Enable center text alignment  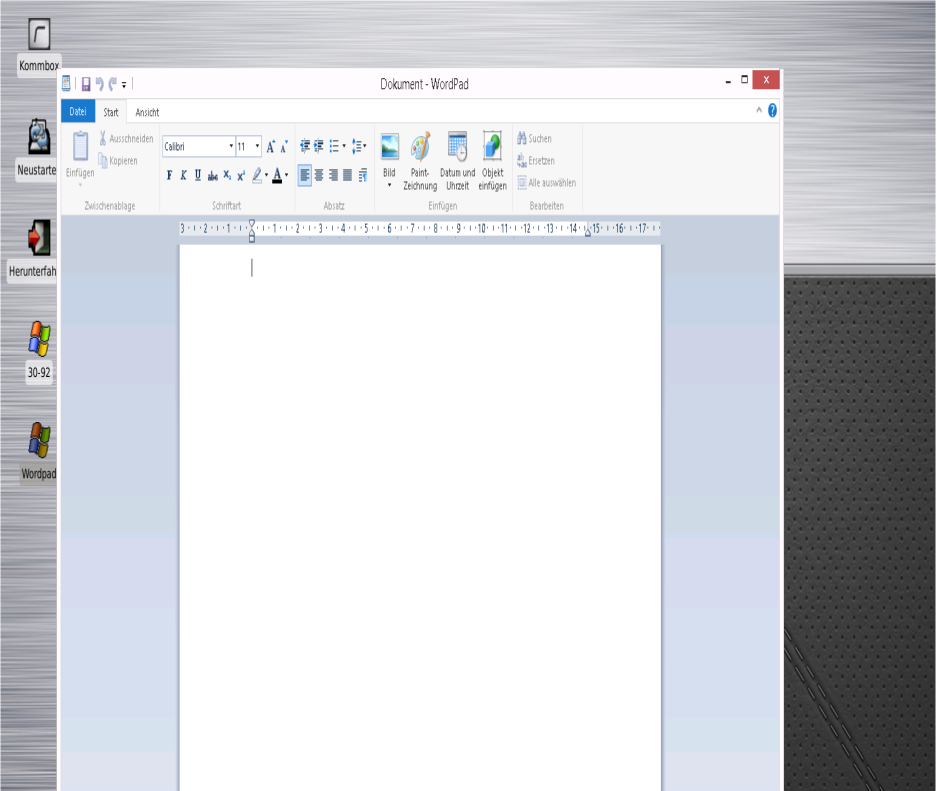click(320, 175)
